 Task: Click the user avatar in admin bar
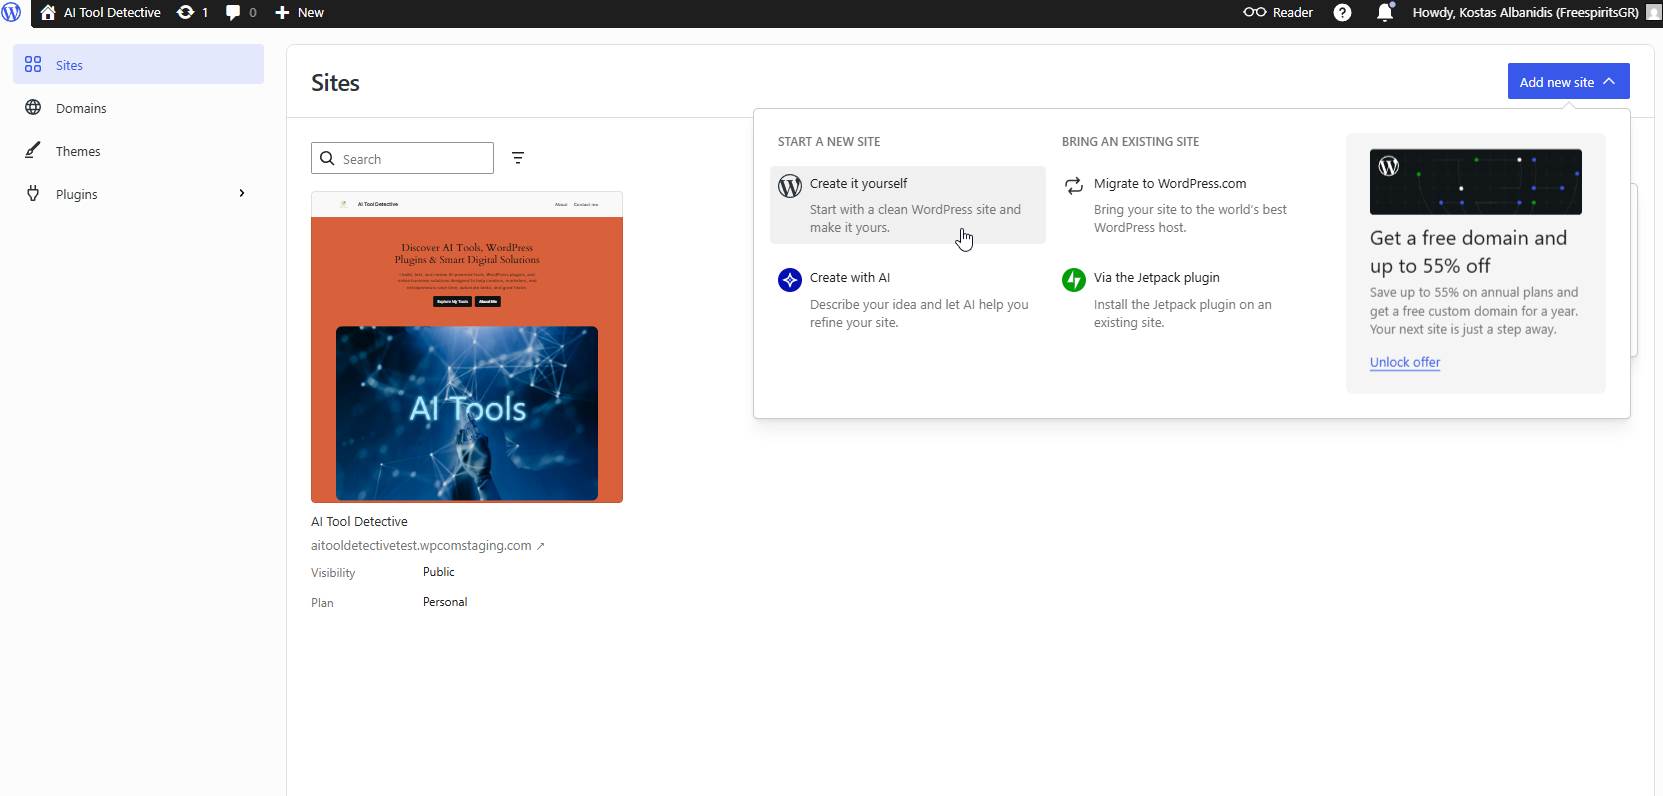point(1654,13)
